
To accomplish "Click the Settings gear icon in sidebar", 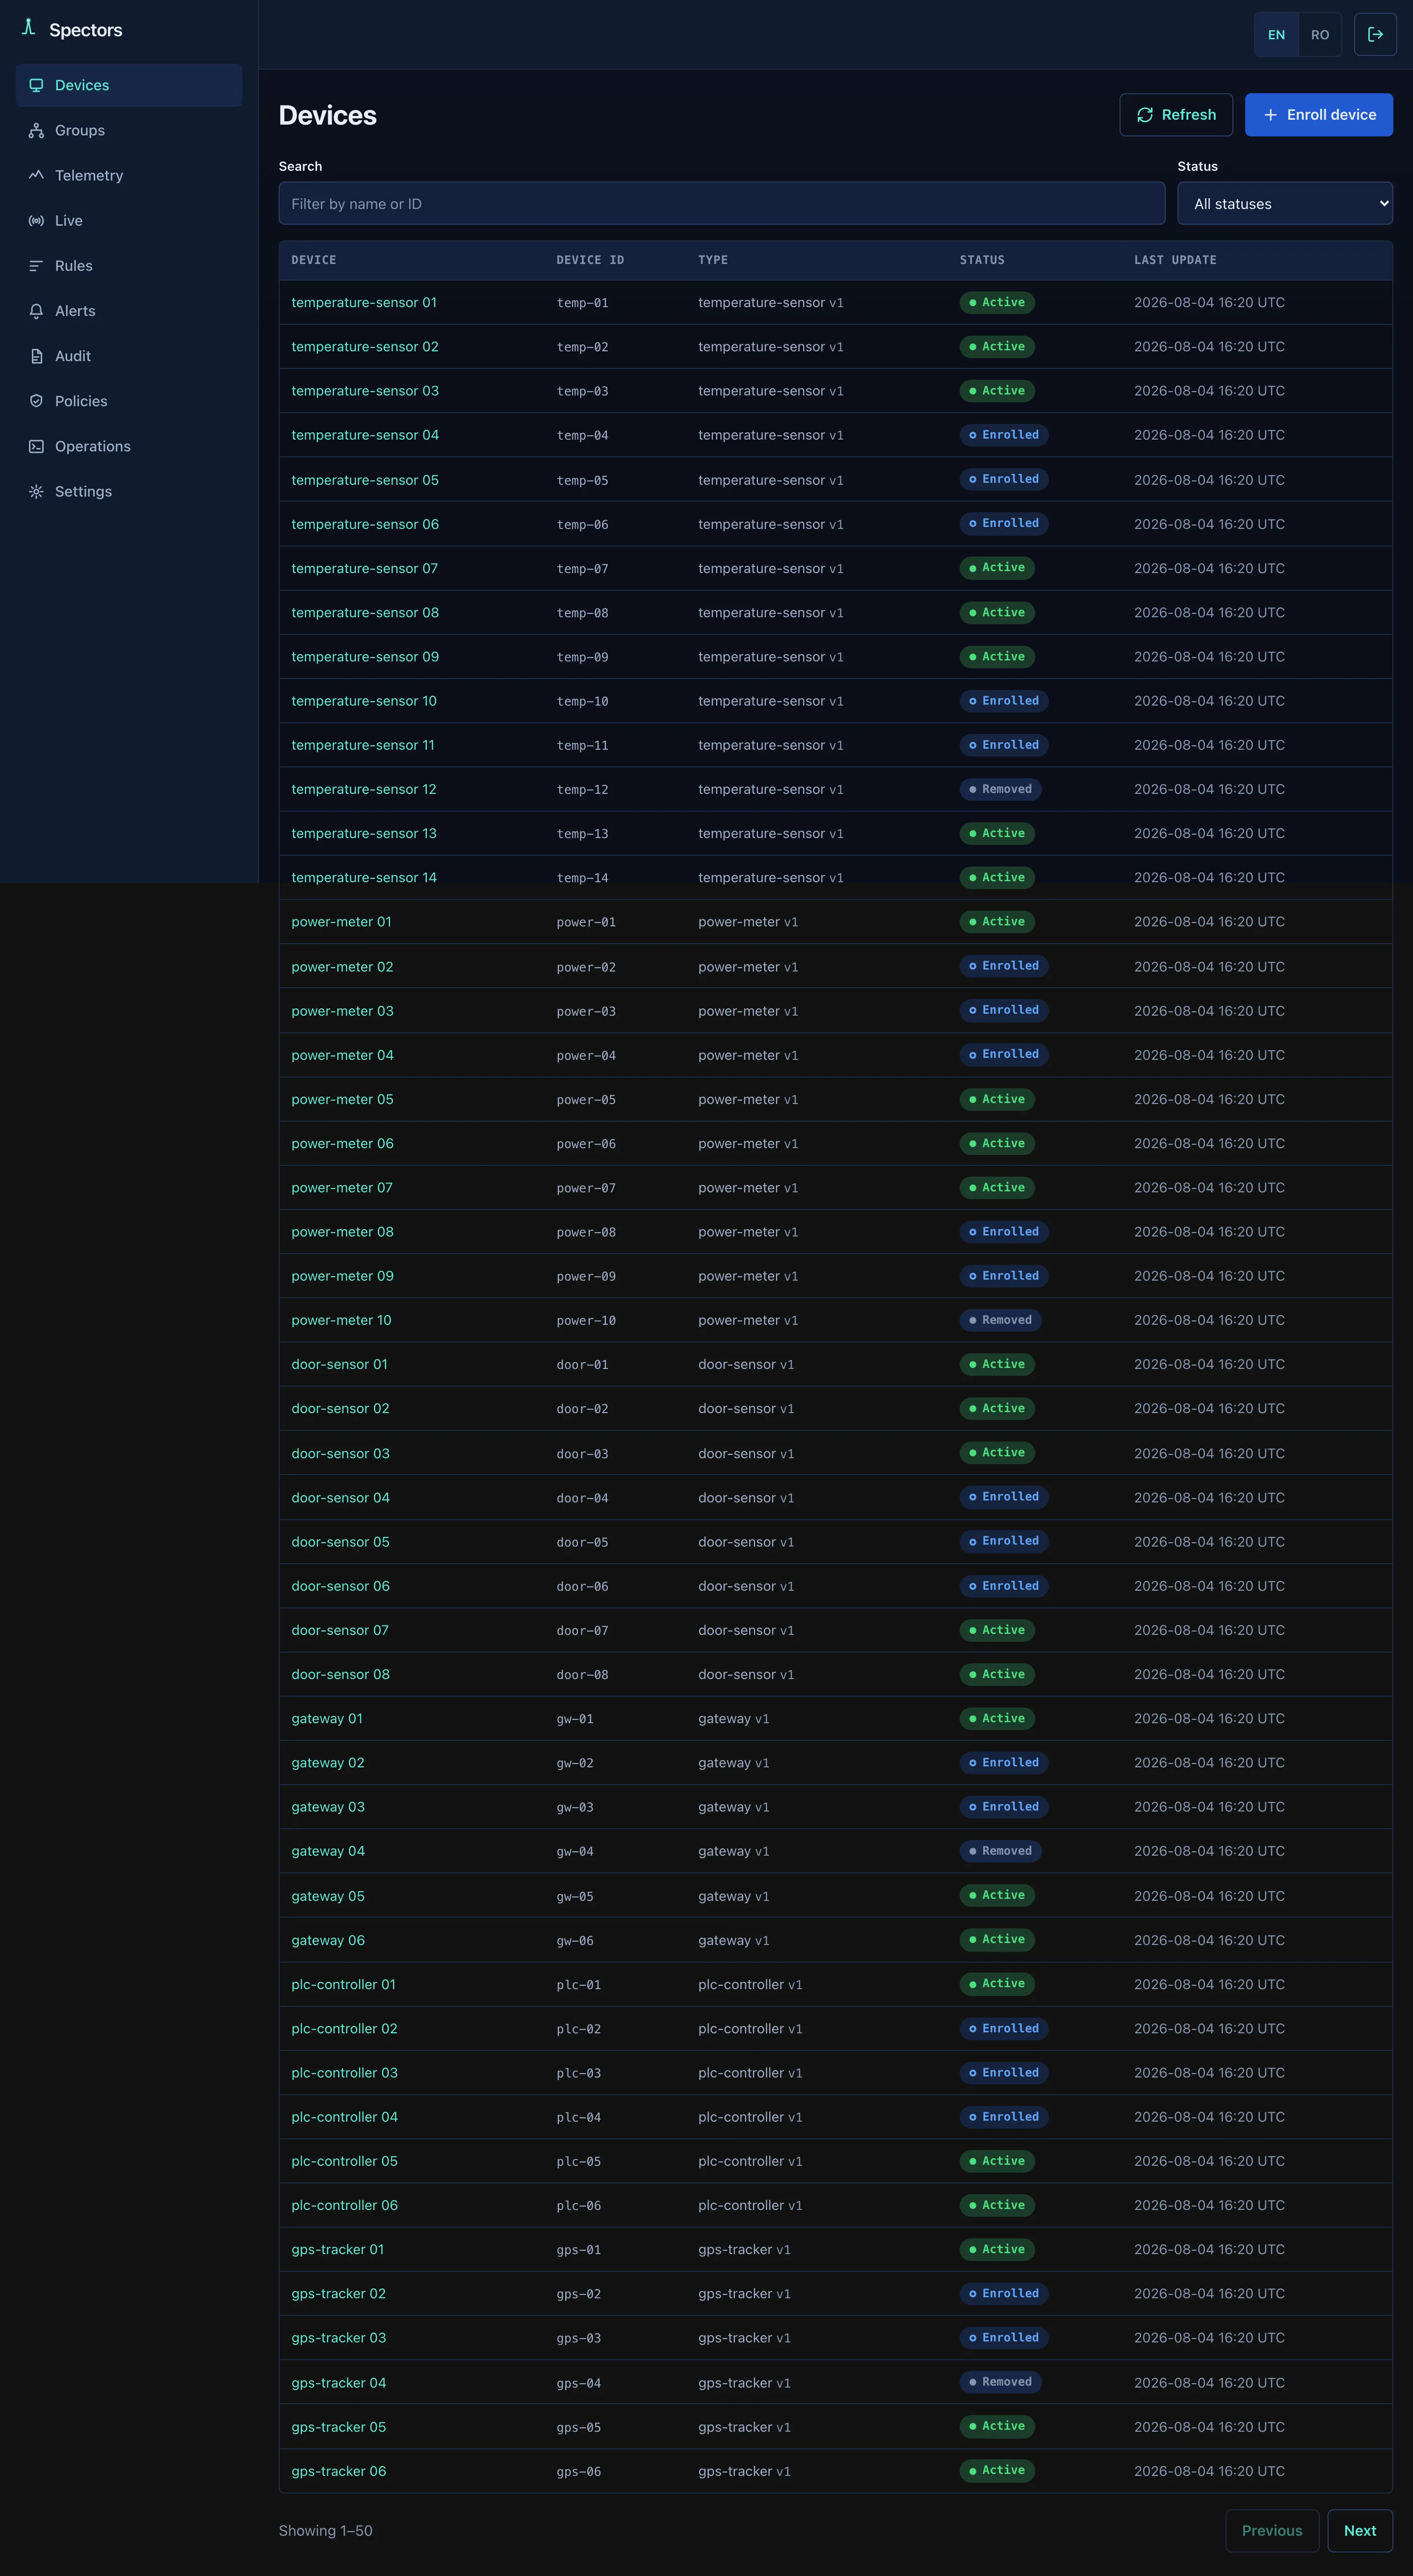I will click(36, 491).
